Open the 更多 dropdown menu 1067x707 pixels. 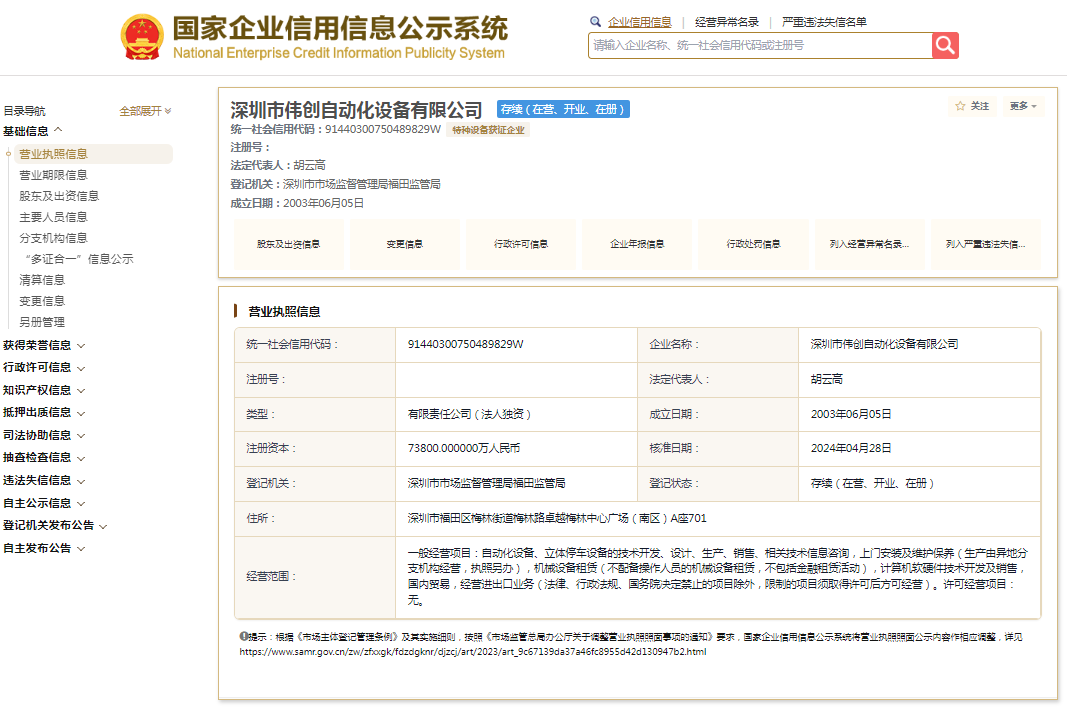[x=1022, y=106]
